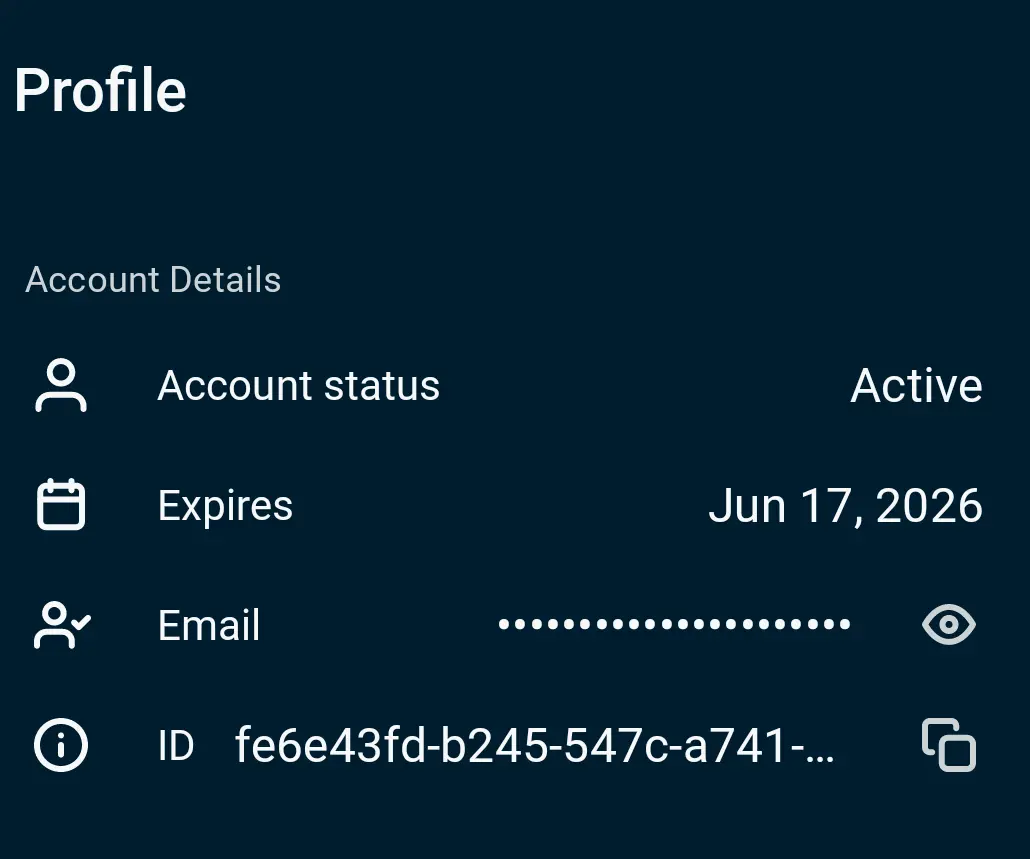
Task: Click the calendar icon beside Expires
Action: pyautogui.click(x=61, y=504)
